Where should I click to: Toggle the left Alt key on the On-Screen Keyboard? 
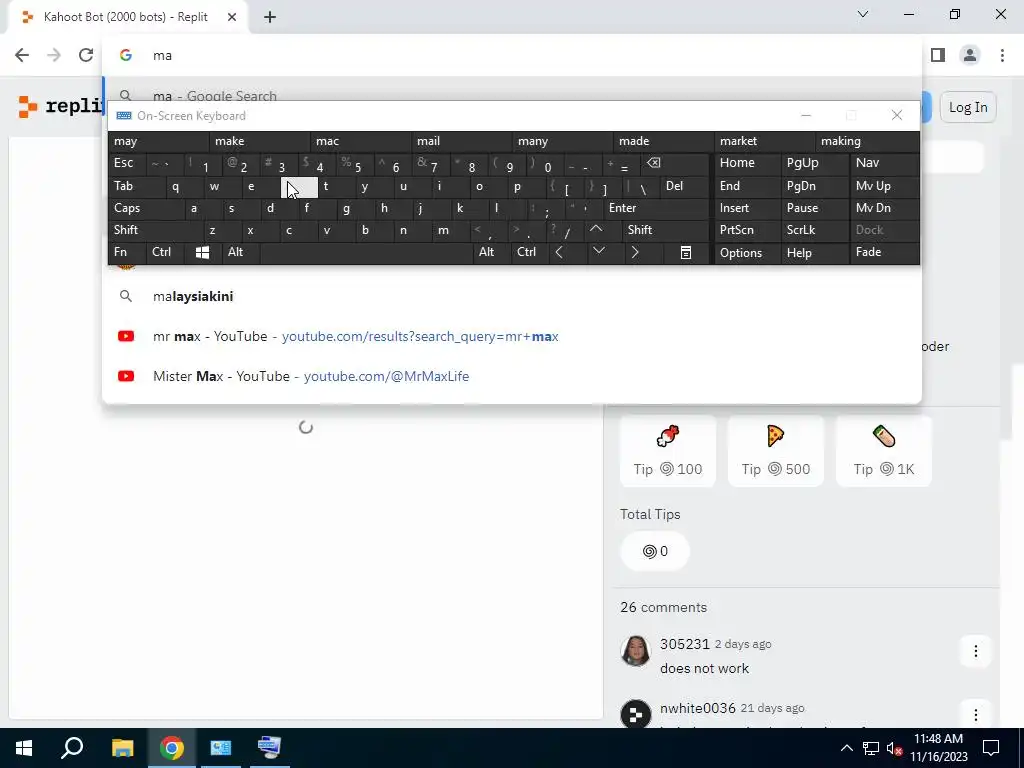point(240,253)
